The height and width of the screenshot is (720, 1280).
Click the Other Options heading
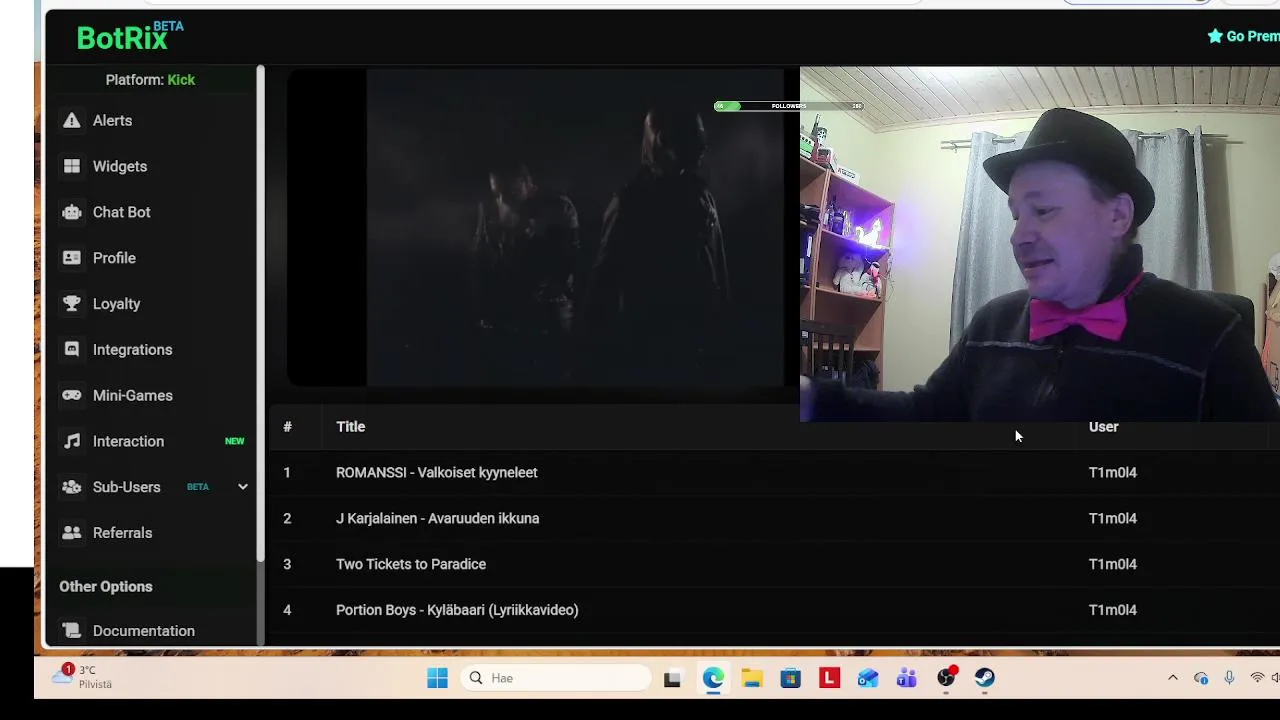pyautogui.click(x=106, y=587)
